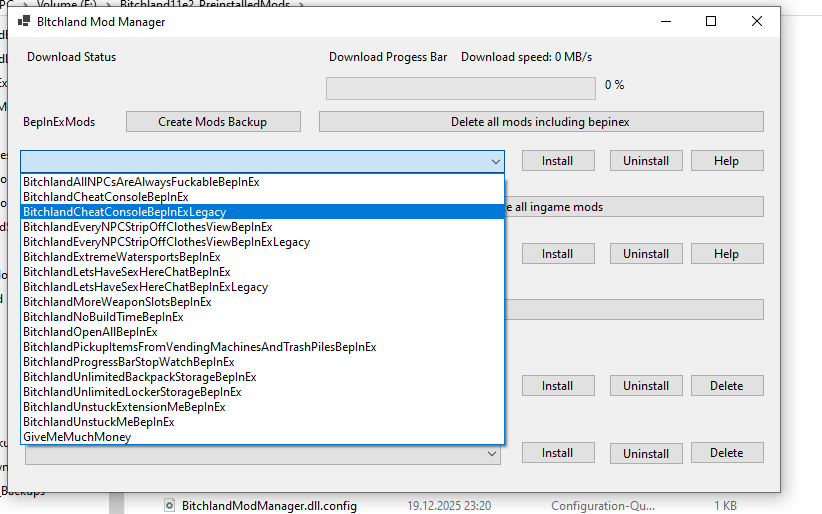Pick BitchlandEveryNPCStripOffClothesViewBepInExLegacy entry
This screenshot has width=822, height=514.
tap(262, 242)
